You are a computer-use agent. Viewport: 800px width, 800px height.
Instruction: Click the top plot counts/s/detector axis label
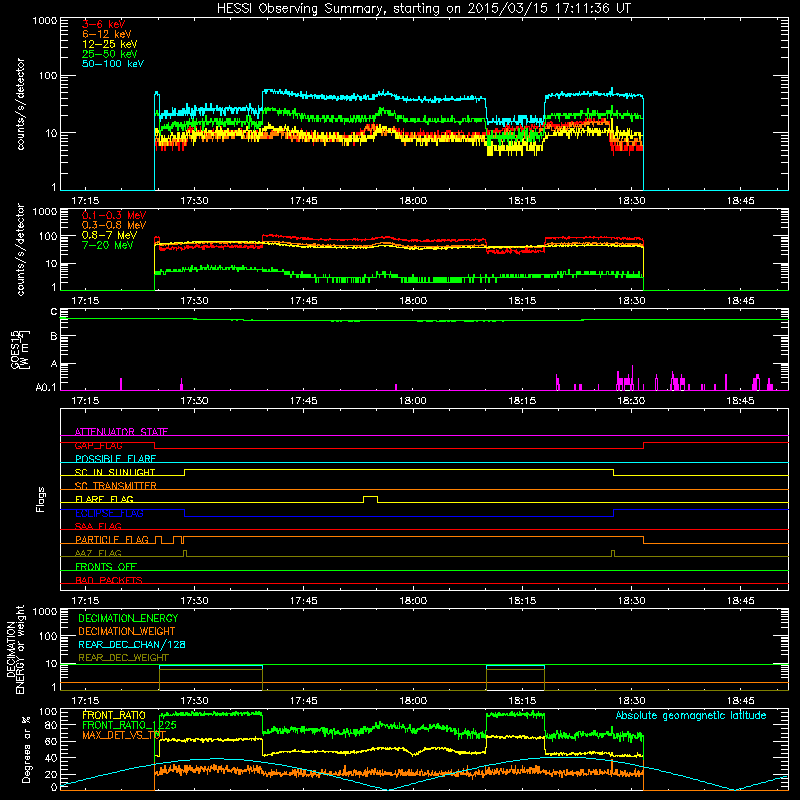point(20,104)
